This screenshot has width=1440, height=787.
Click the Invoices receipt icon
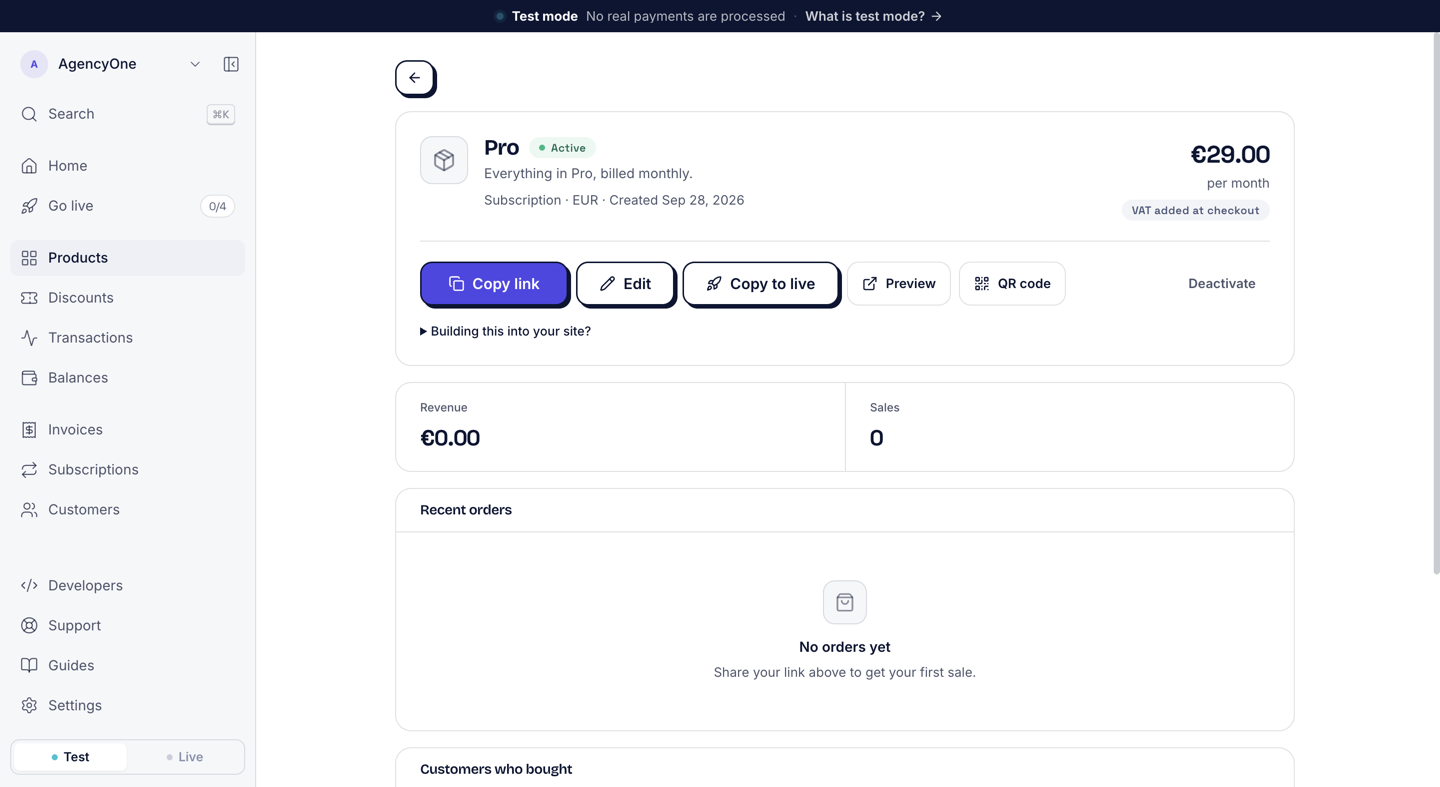[x=29, y=430]
